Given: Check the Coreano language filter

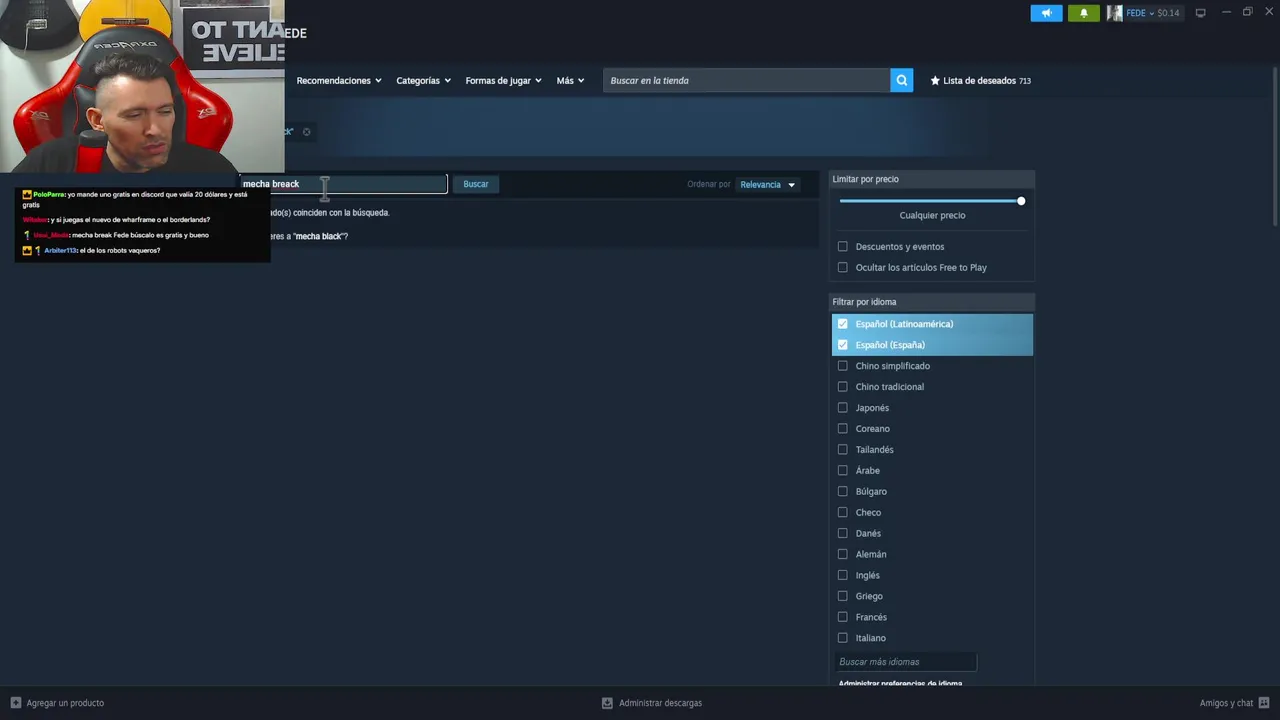Looking at the screenshot, I should click(x=842, y=429).
